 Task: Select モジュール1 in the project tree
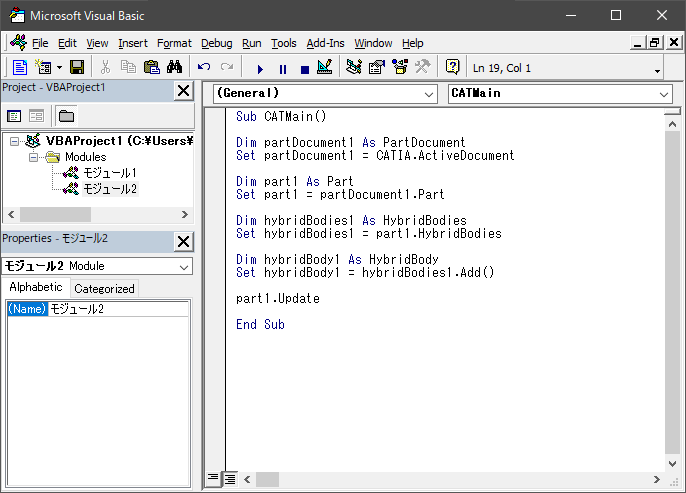pos(110,173)
